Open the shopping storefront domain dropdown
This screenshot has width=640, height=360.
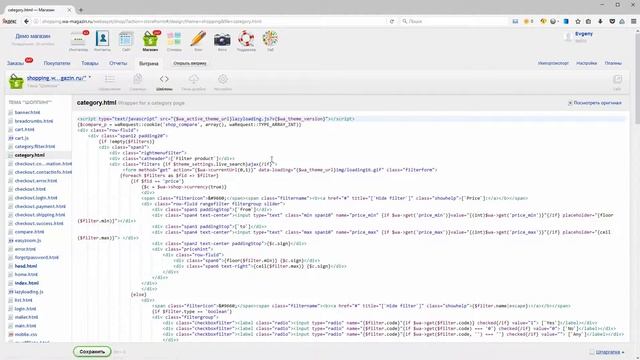tap(59, 78)
